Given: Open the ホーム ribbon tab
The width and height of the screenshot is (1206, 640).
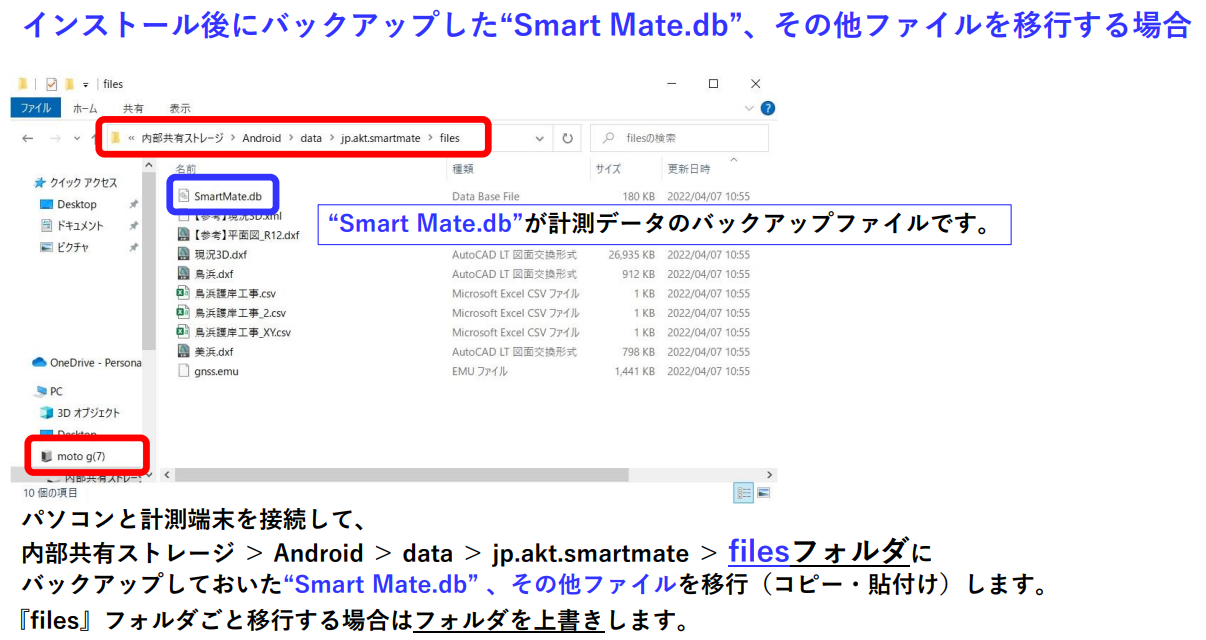Looking at the screenshot, I should tap(85, 108).
